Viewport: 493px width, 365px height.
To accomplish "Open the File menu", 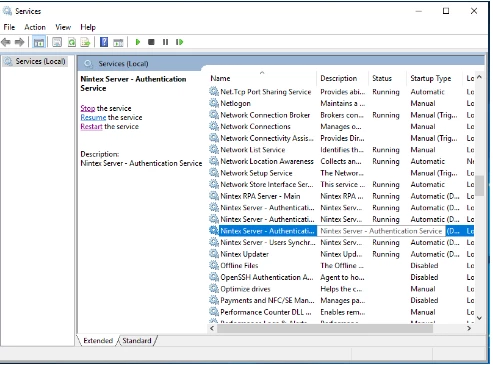I will pyautogui.click(x=9, y=27).
